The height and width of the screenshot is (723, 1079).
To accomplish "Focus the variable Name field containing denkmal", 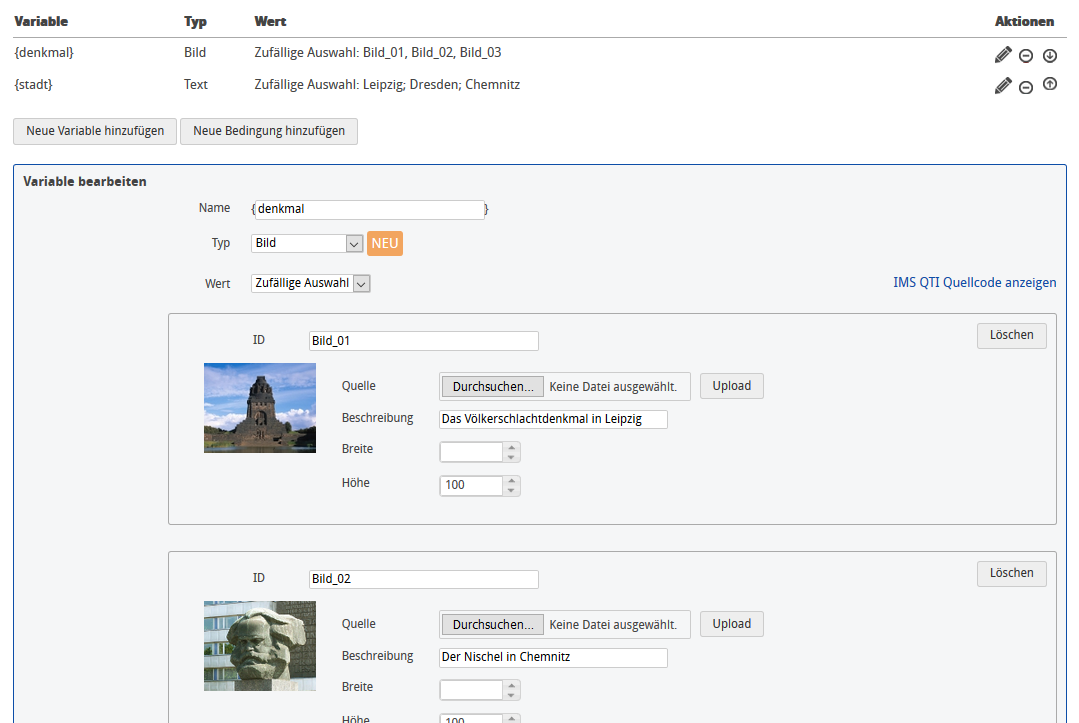I will tap(368, 210).
